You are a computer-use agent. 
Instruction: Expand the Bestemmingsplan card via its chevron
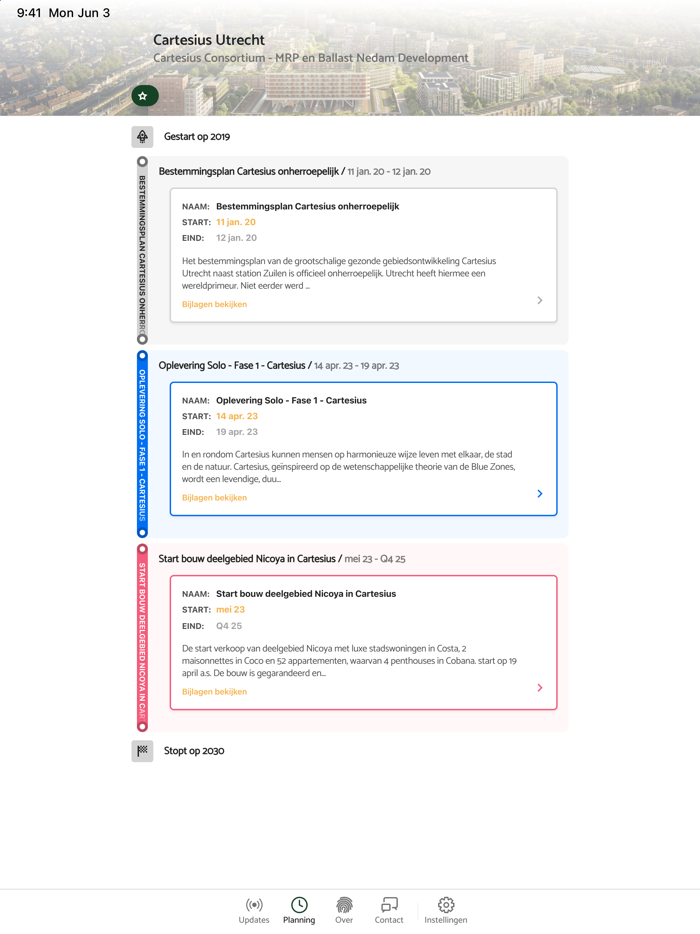(539, 300)
